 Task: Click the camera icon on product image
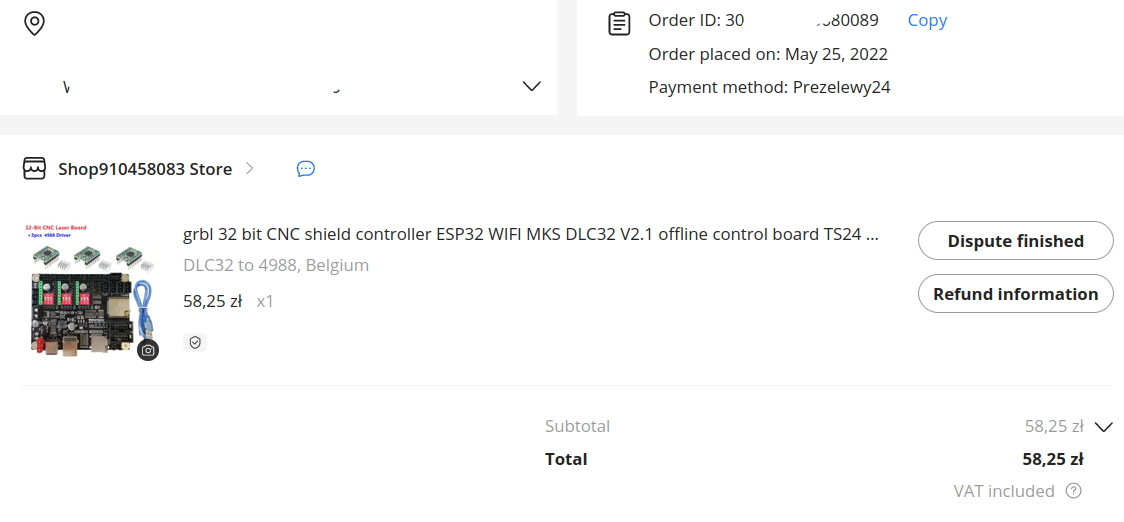148,350
